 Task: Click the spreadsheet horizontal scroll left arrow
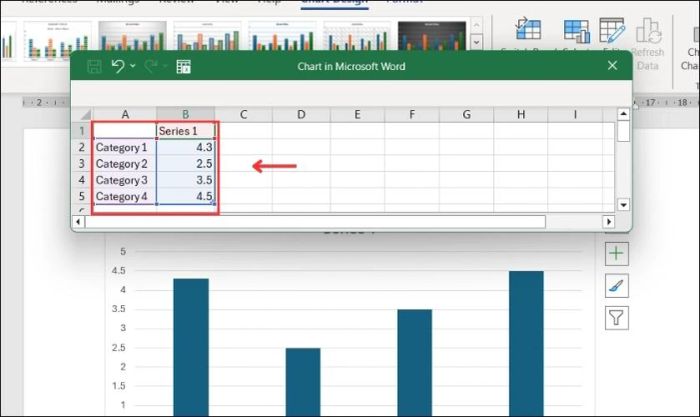(79, 222)
